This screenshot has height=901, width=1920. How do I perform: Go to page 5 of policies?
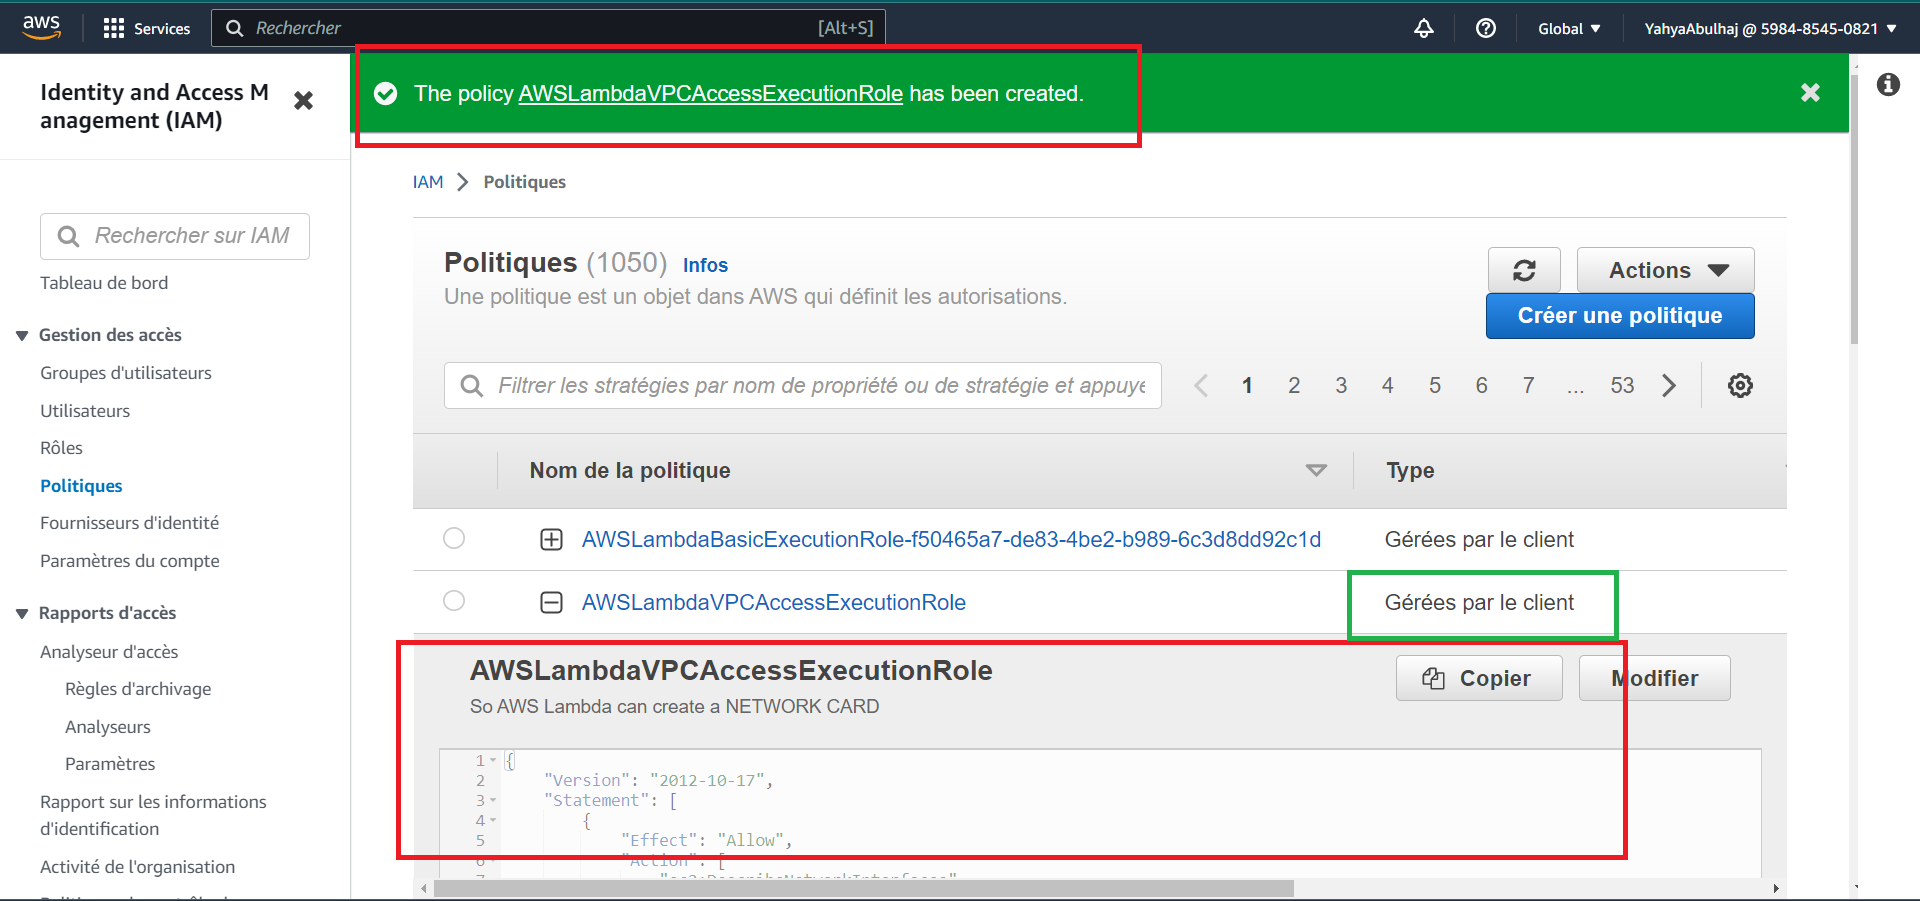pyautogui.click(x=1435, y=385)
